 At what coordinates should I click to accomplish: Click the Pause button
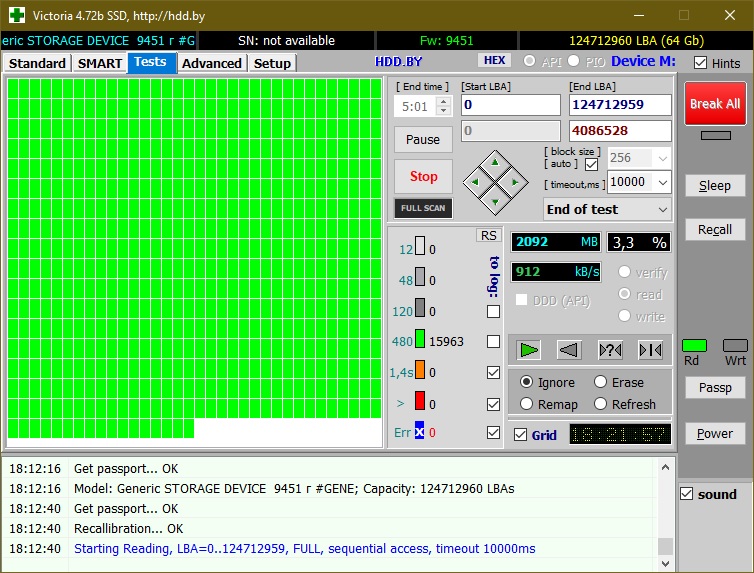click(423, 140)
